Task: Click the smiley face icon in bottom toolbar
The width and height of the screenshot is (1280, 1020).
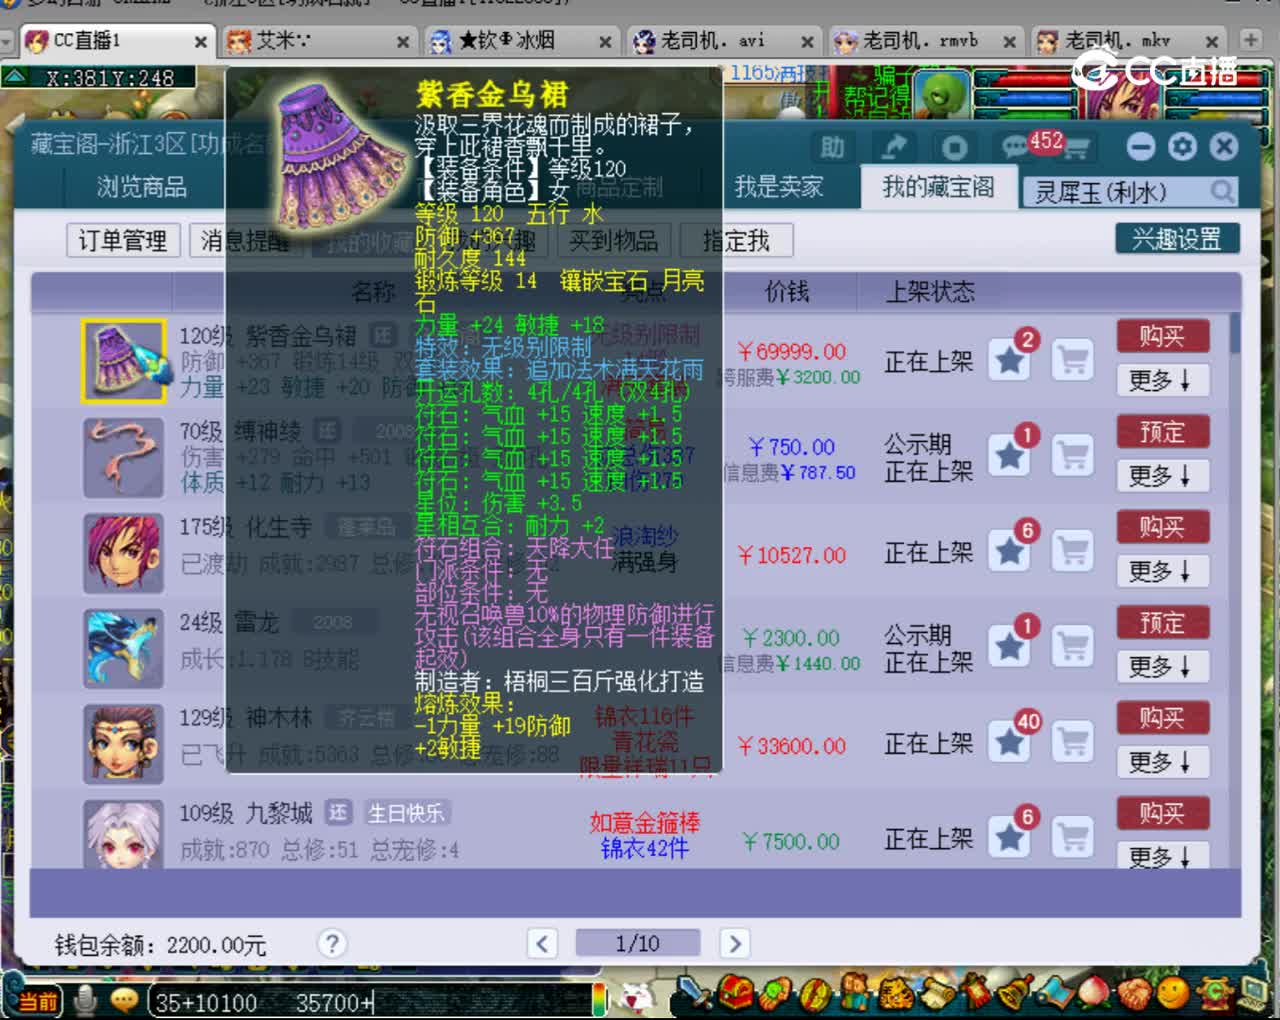Action: (x=1172, y=993)
